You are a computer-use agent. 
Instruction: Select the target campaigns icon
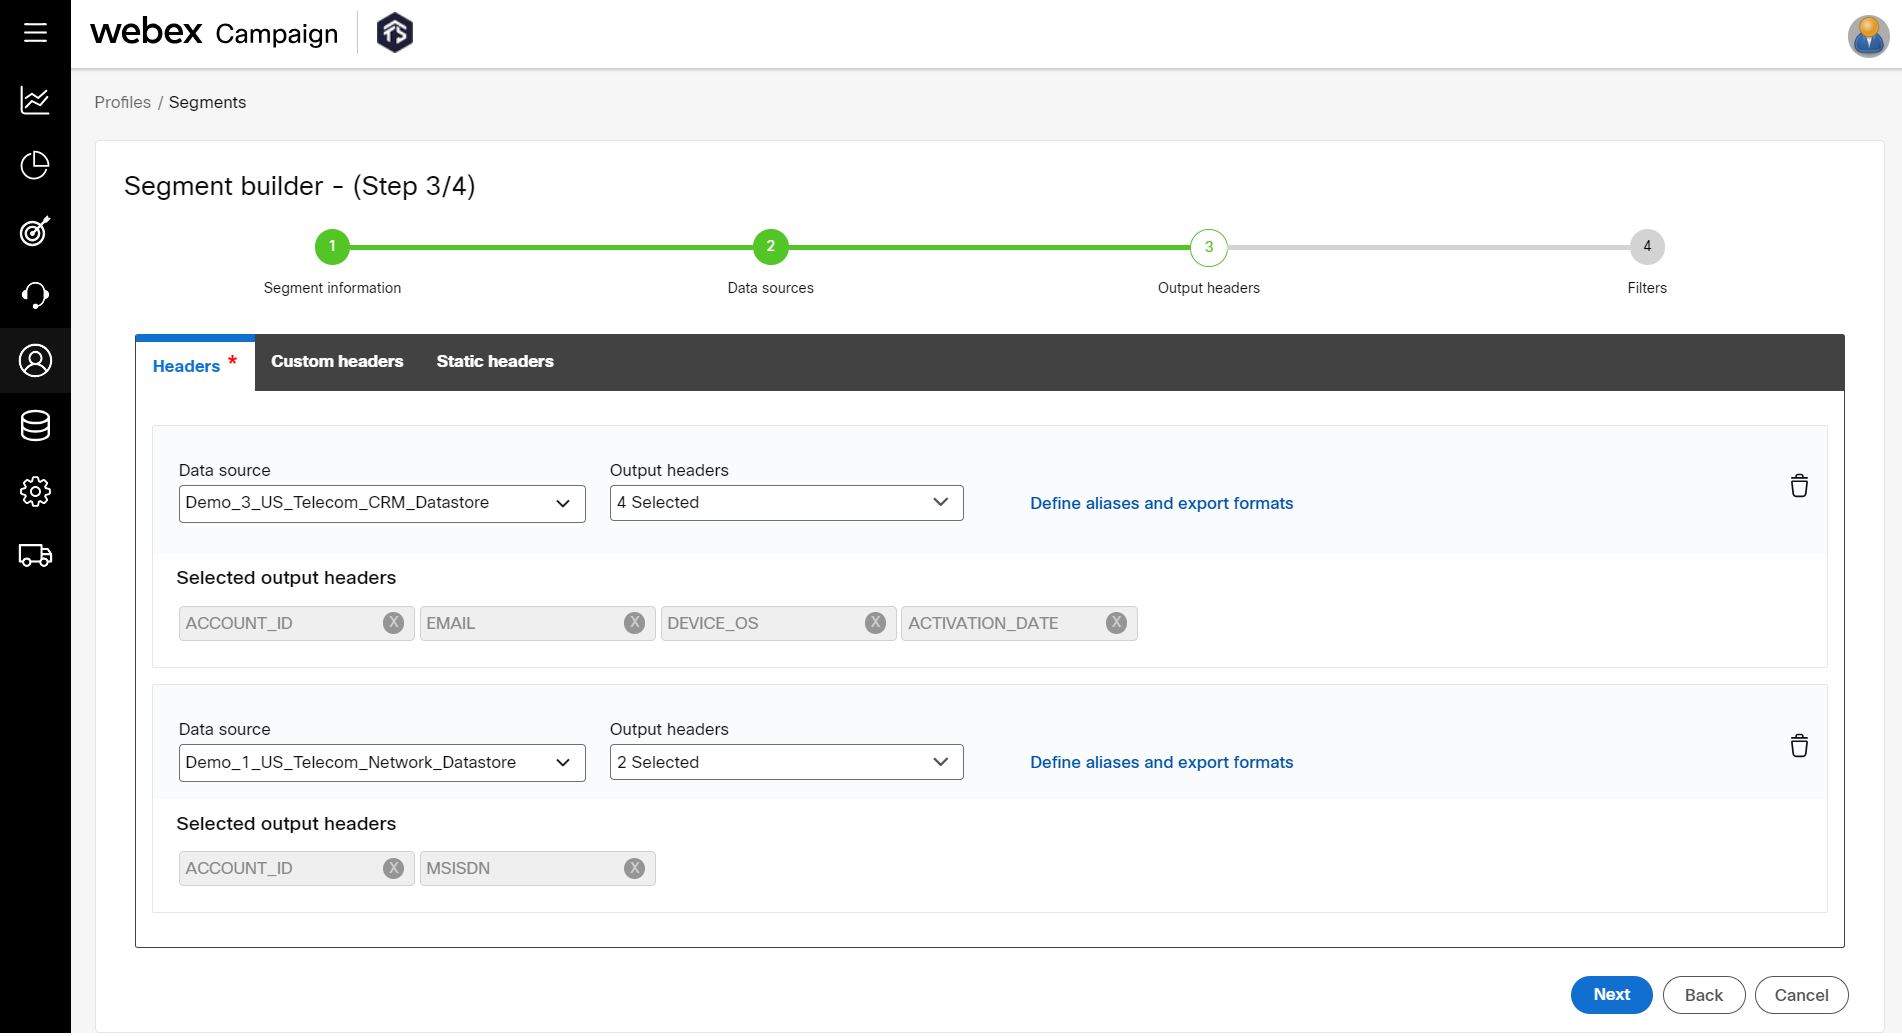[35, 232]
